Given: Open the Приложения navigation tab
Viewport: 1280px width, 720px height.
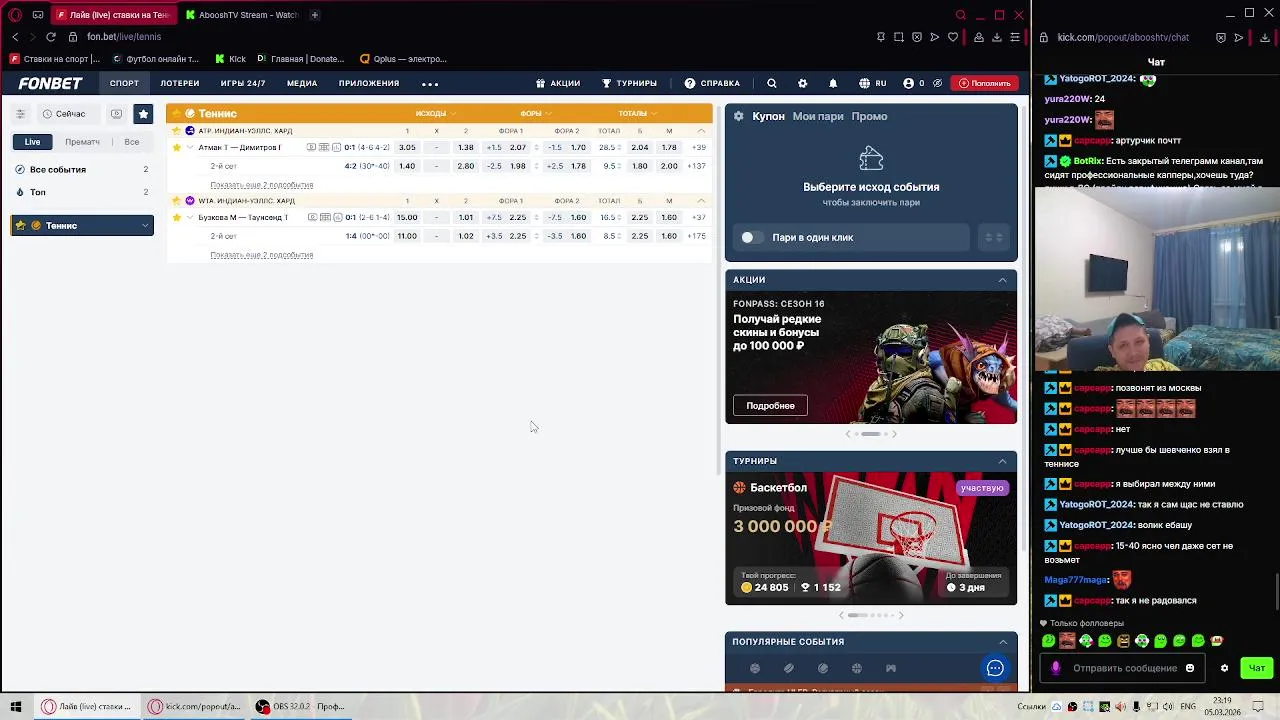Looking at the screenshot, I should [369, 83].
